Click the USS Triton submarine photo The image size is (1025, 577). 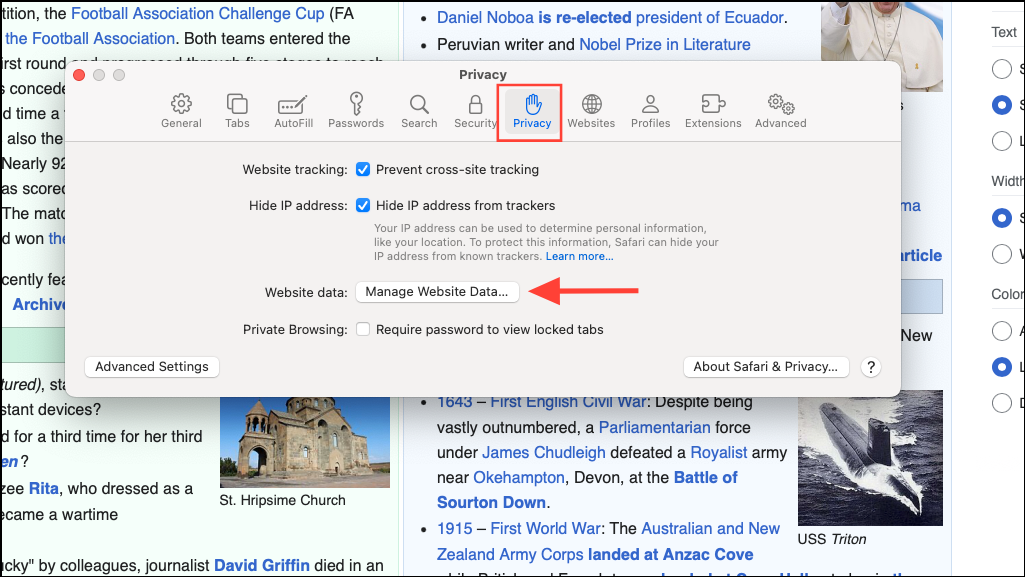(x=870, y=458)
